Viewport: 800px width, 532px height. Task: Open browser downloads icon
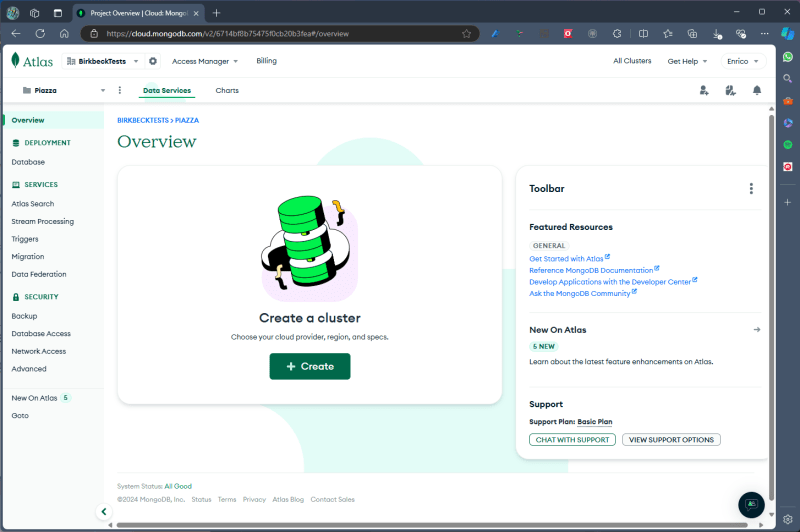(x=717, y=34)
